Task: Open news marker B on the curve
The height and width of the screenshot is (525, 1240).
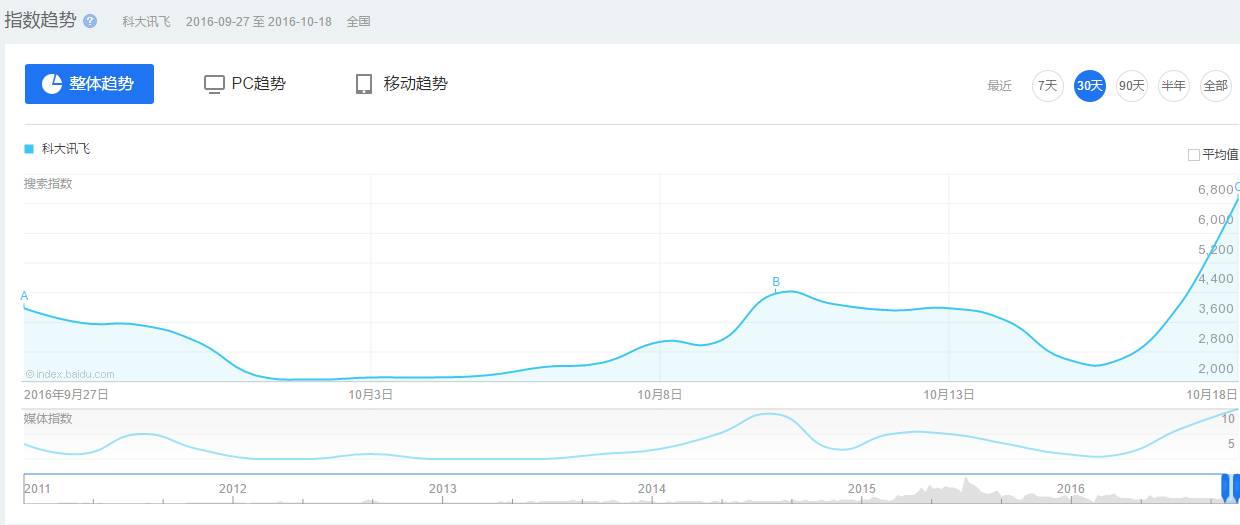Action: point(776,282)
